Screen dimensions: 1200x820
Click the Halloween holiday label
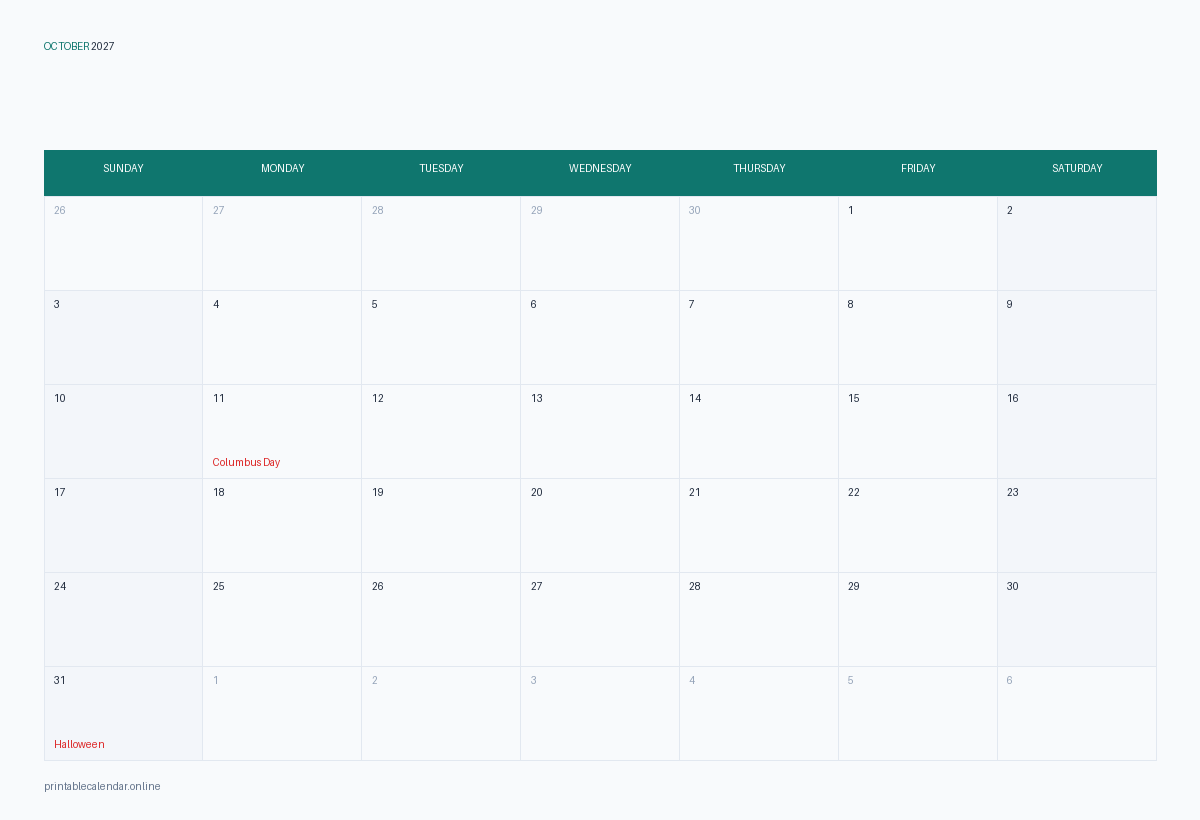[79, 745]
